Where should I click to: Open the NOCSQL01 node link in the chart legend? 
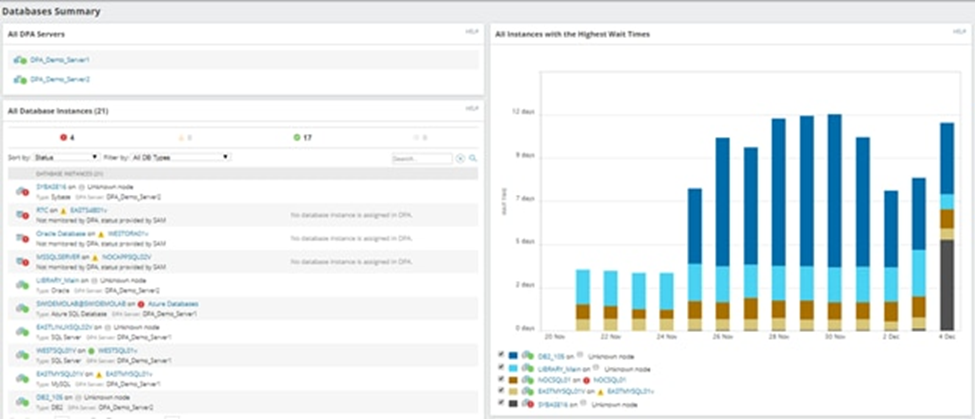(x=609, y=380)
